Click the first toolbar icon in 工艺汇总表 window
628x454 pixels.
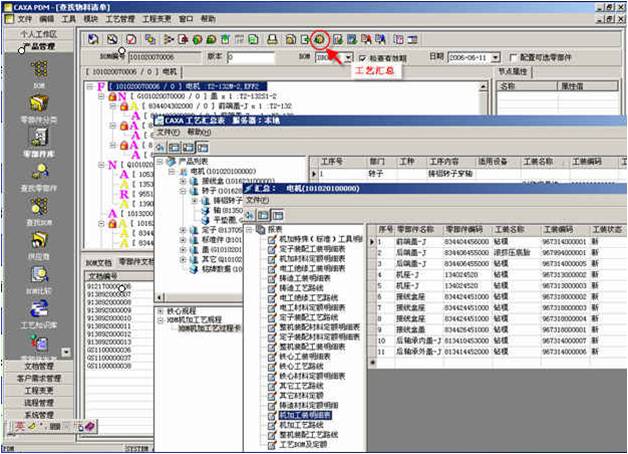pyautogui.click(x=160, y=148)
